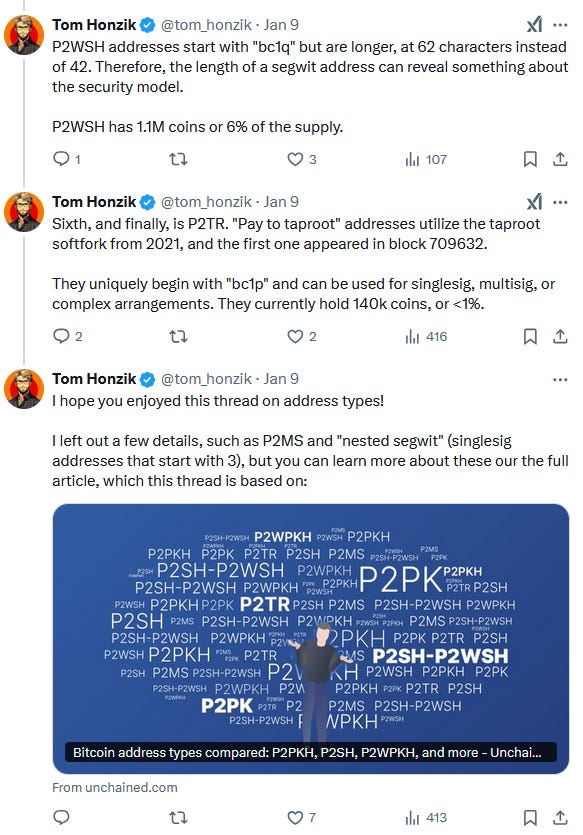Image resolution: width=583 pixels, height=835 pixels.
Task: Open Grok icon on the P2WSH tweet
Action: [534, 24]
